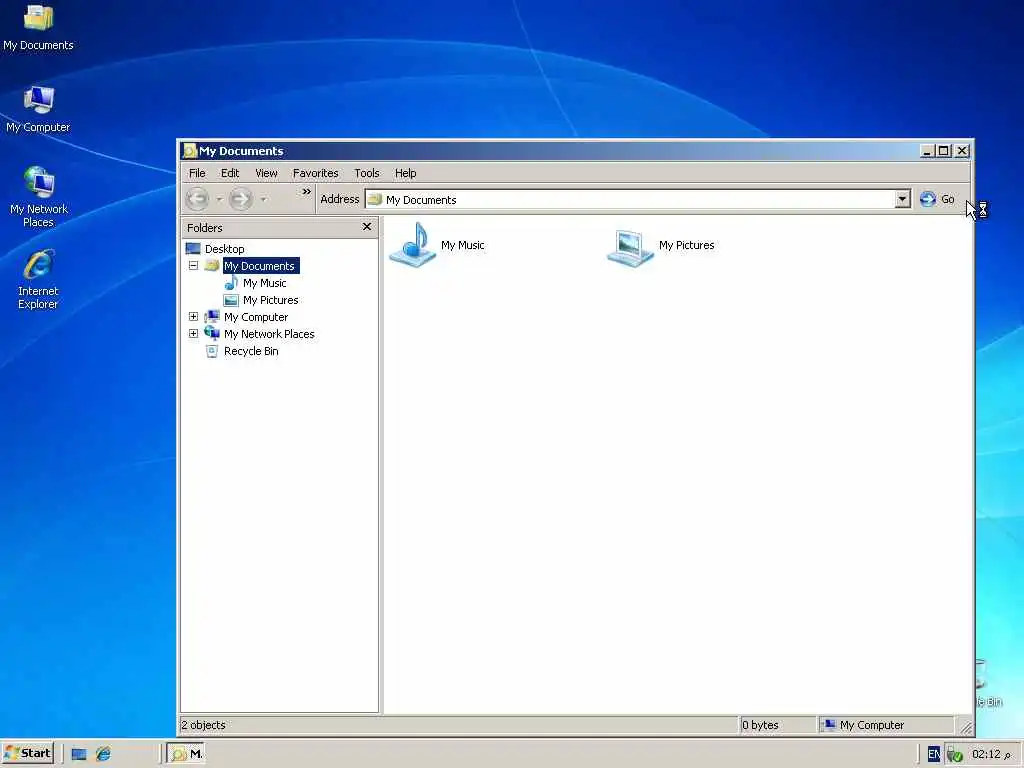This screenshot has height=768, width=1024.
Task: Open the Tools menu
Action: [x=367, y=173]
